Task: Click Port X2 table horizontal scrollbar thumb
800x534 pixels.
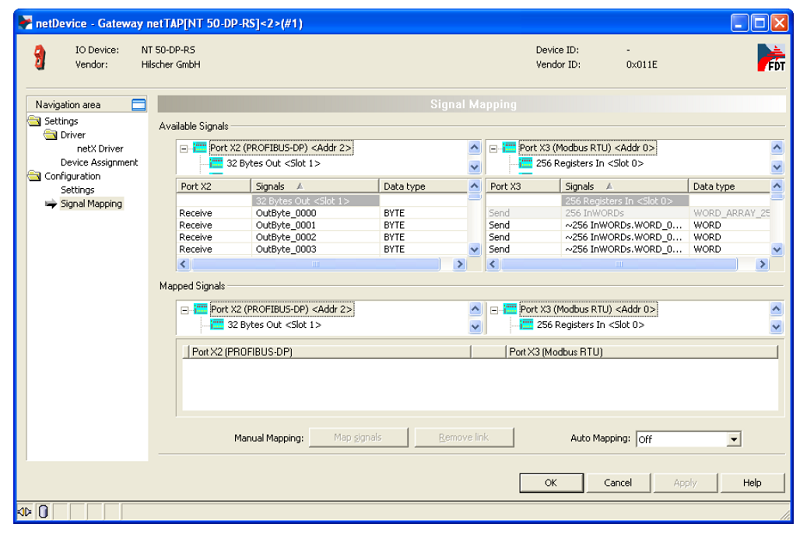Action: [x=315, y=264]
